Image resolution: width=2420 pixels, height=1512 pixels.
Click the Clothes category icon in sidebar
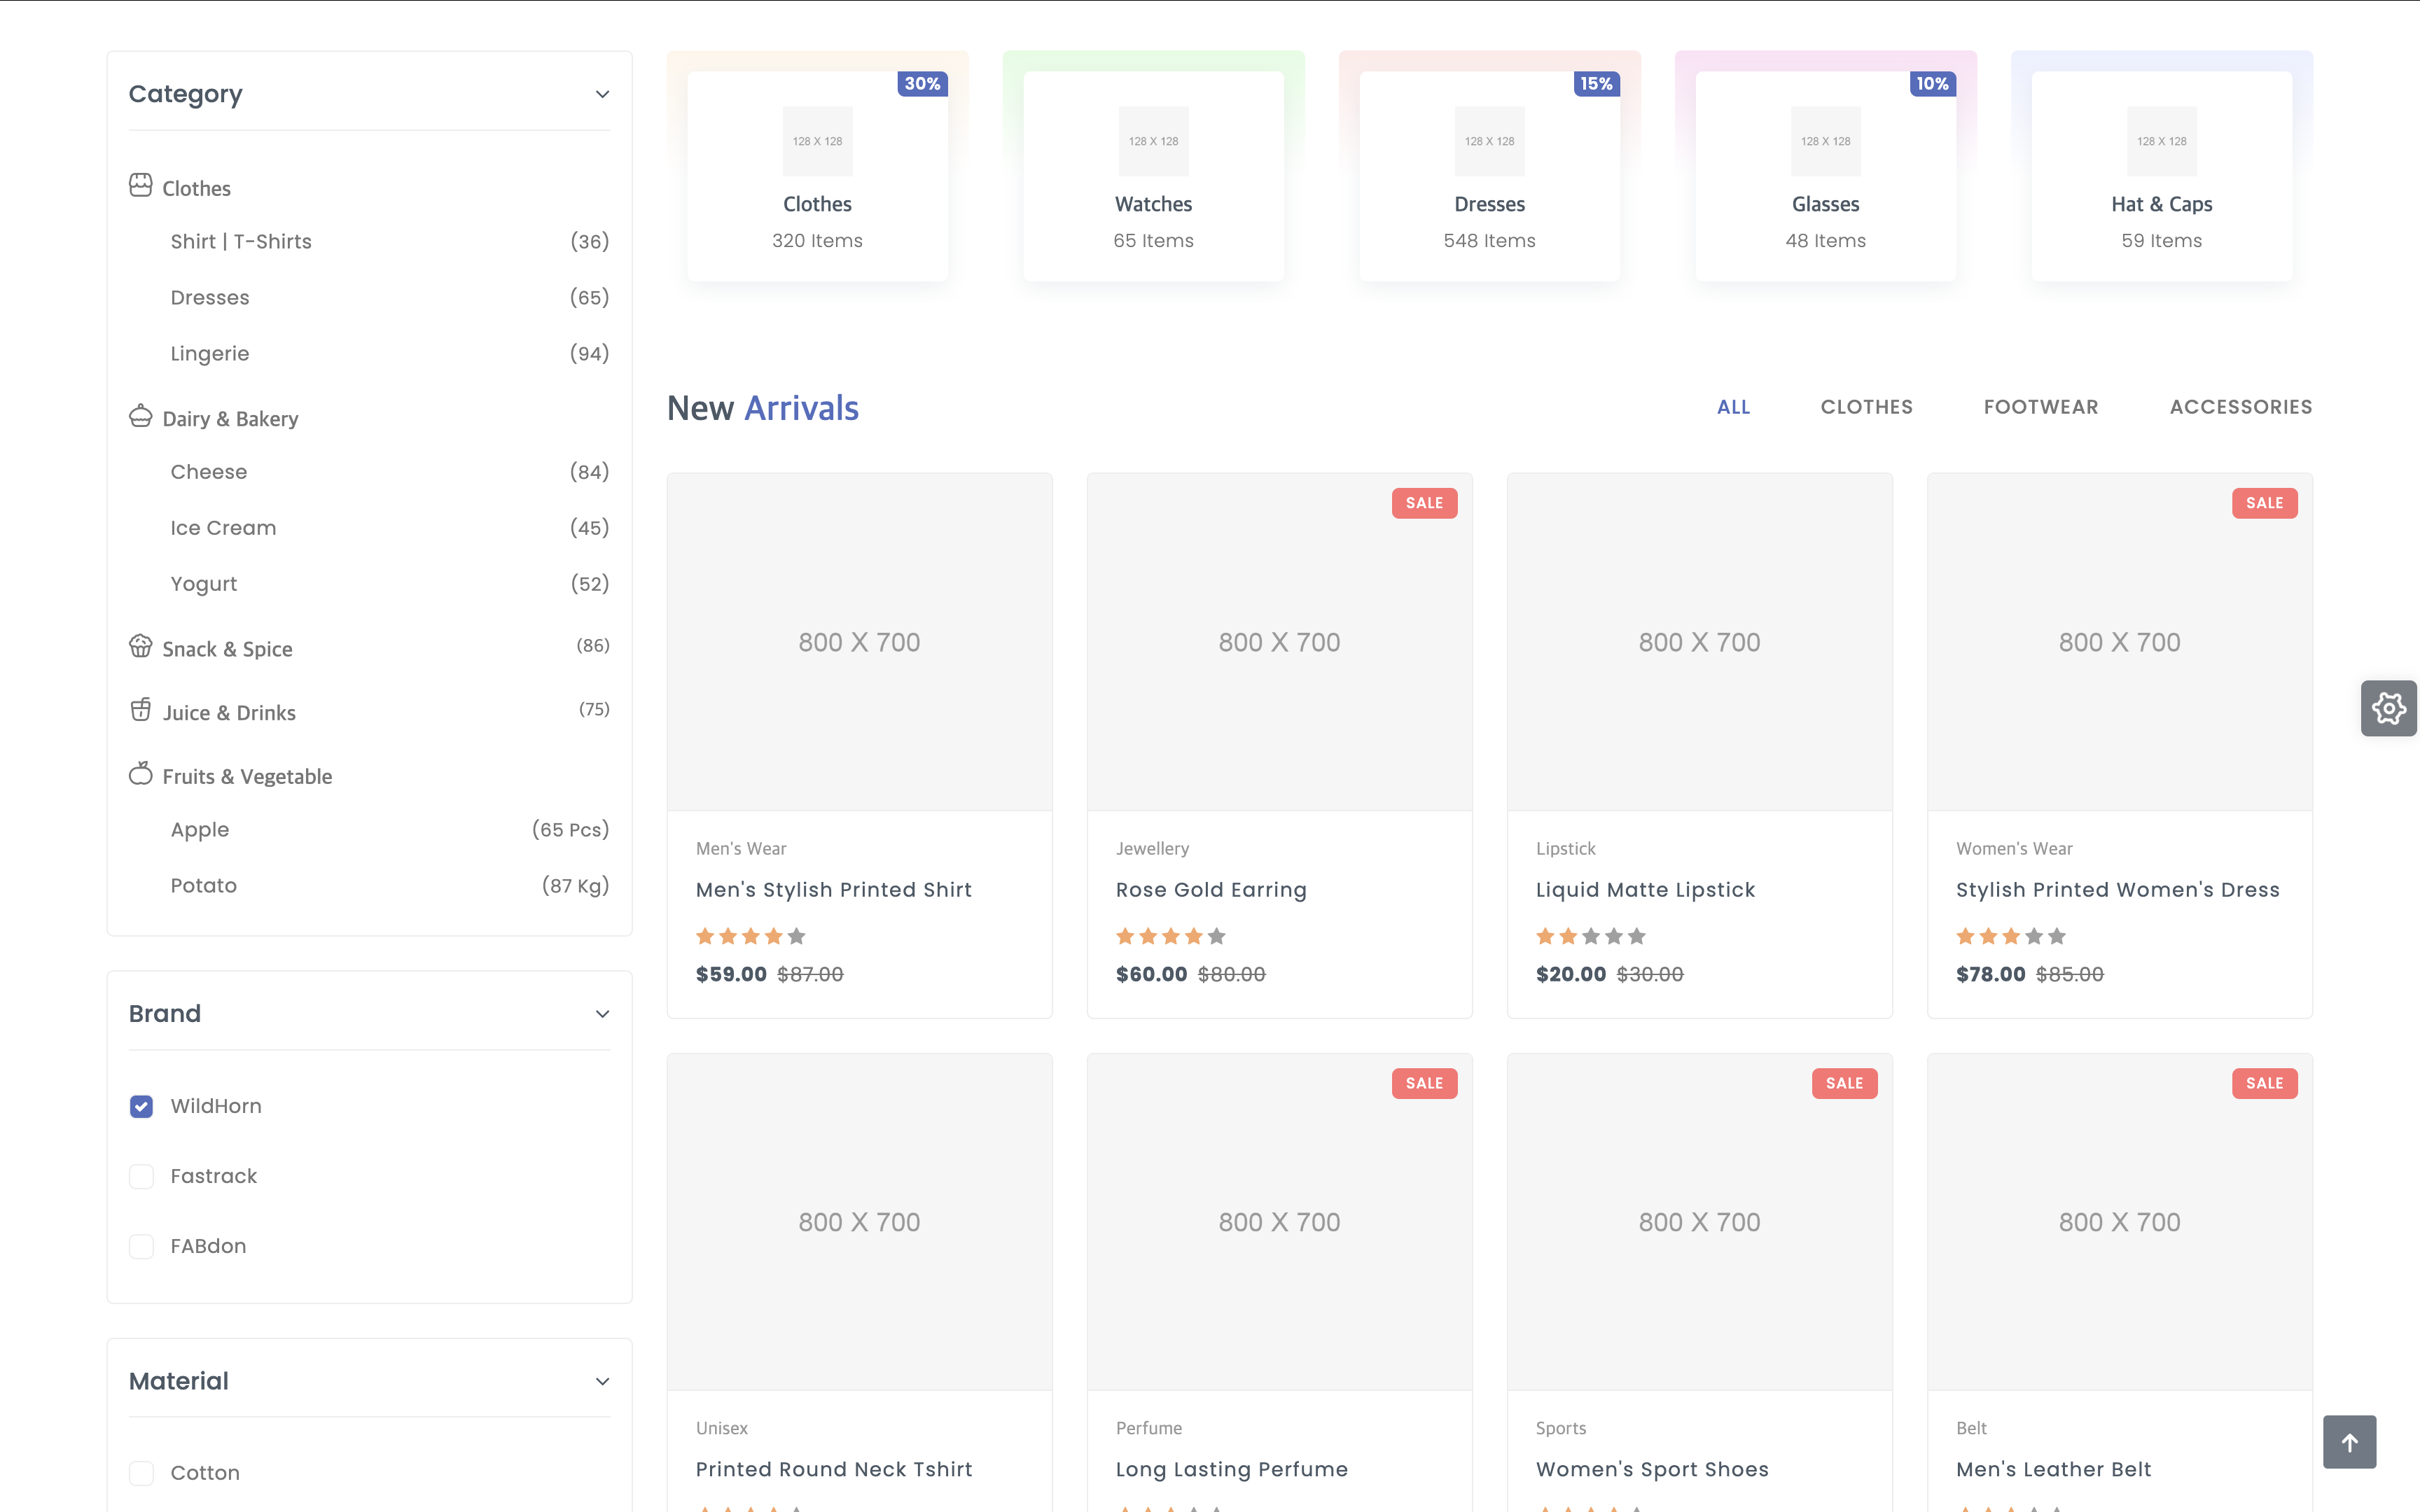(140, 186)
